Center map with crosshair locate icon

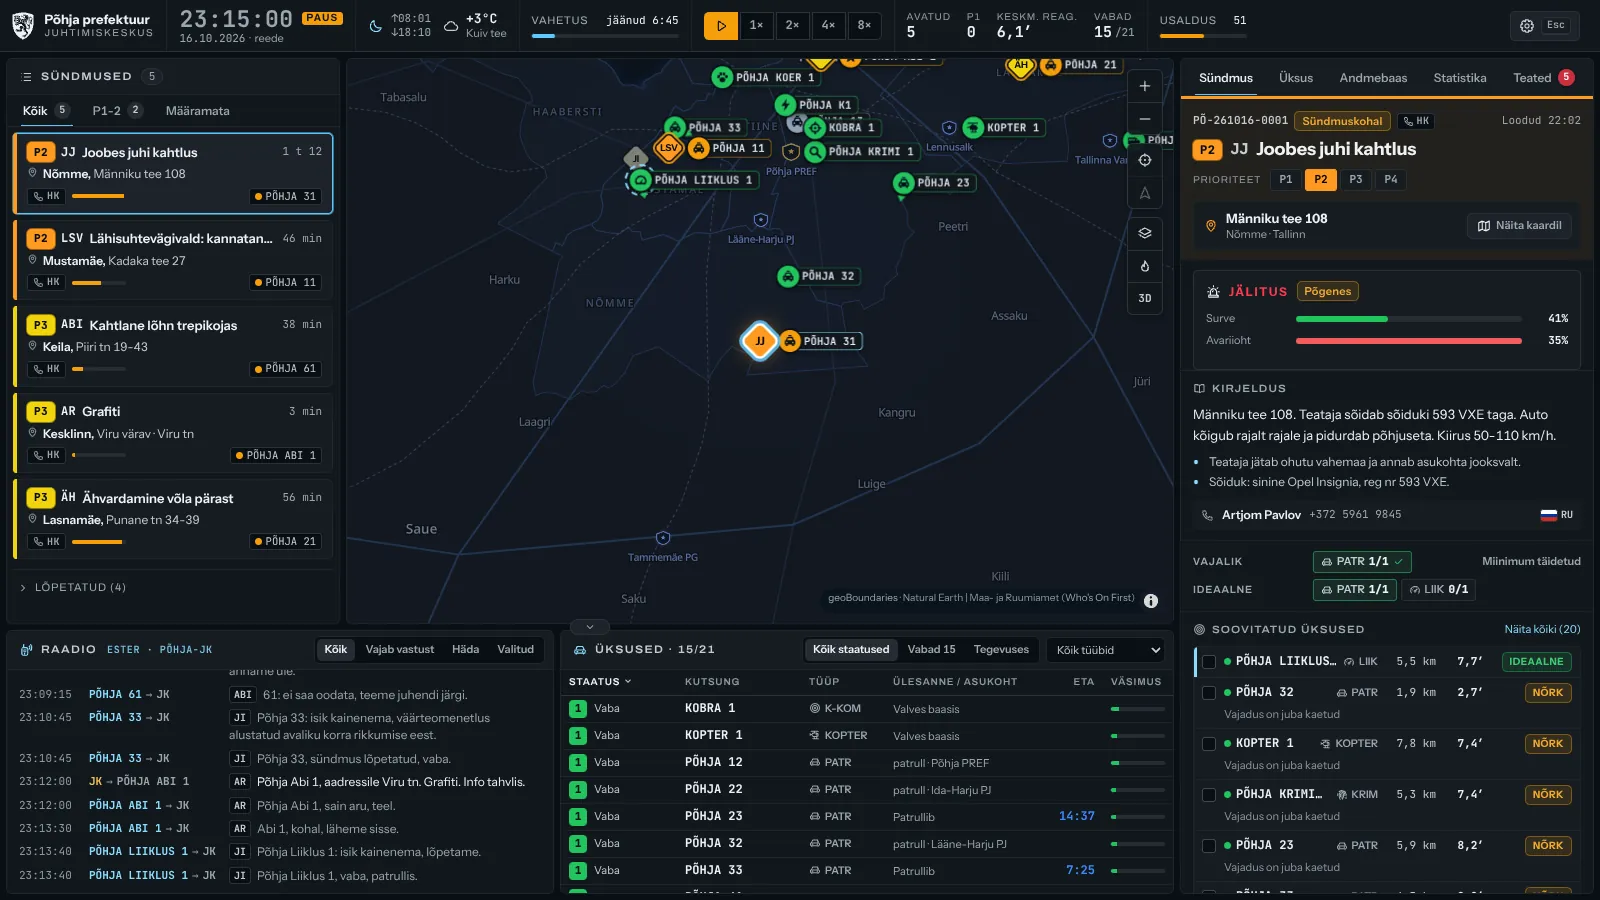(x=1145, y=160)
